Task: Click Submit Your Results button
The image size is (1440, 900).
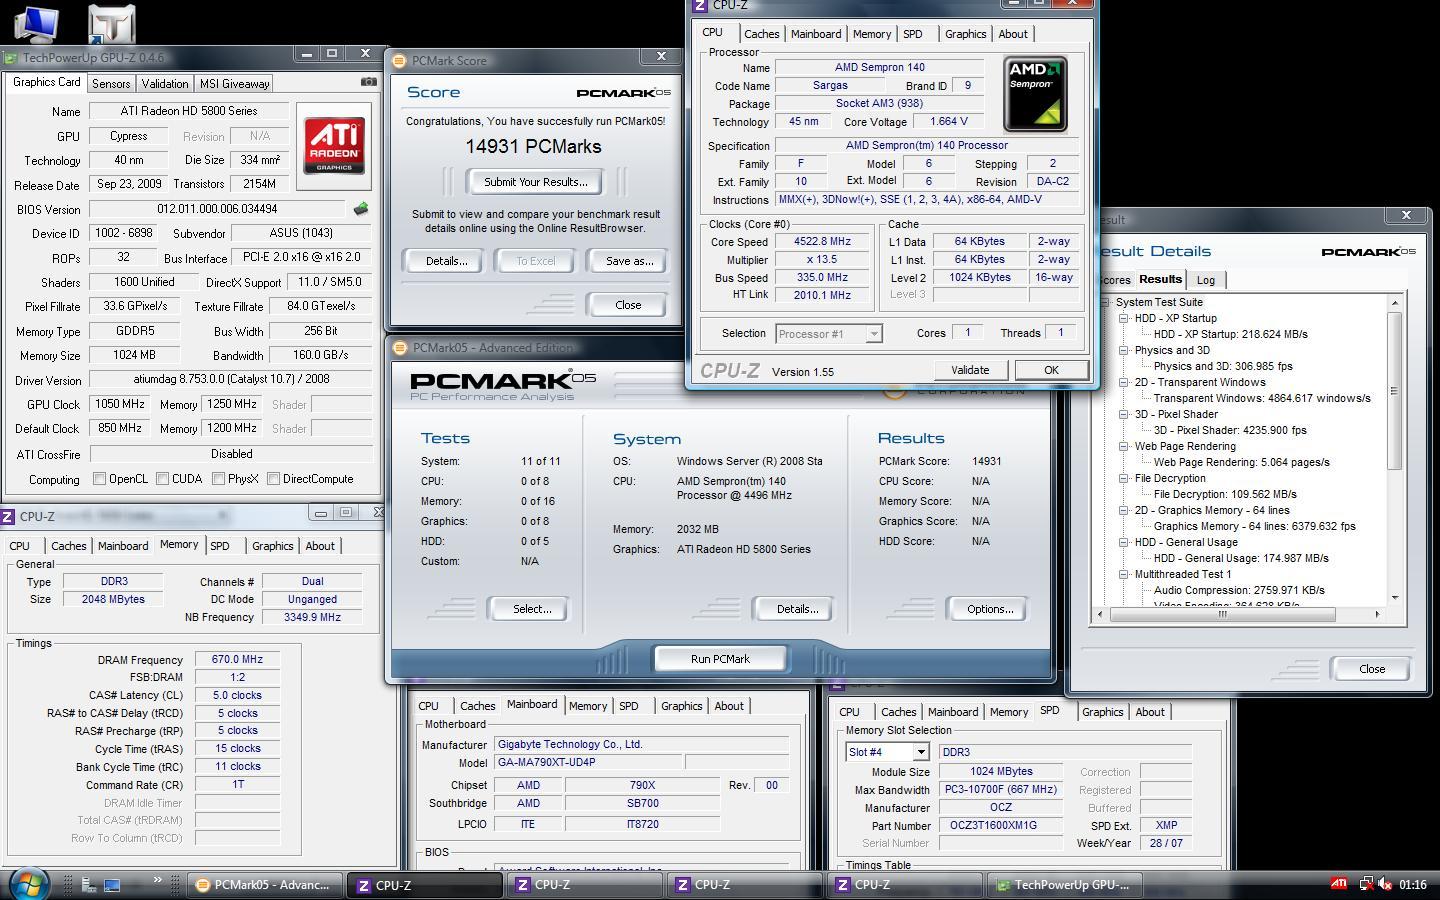Action: tap(536, 182)
